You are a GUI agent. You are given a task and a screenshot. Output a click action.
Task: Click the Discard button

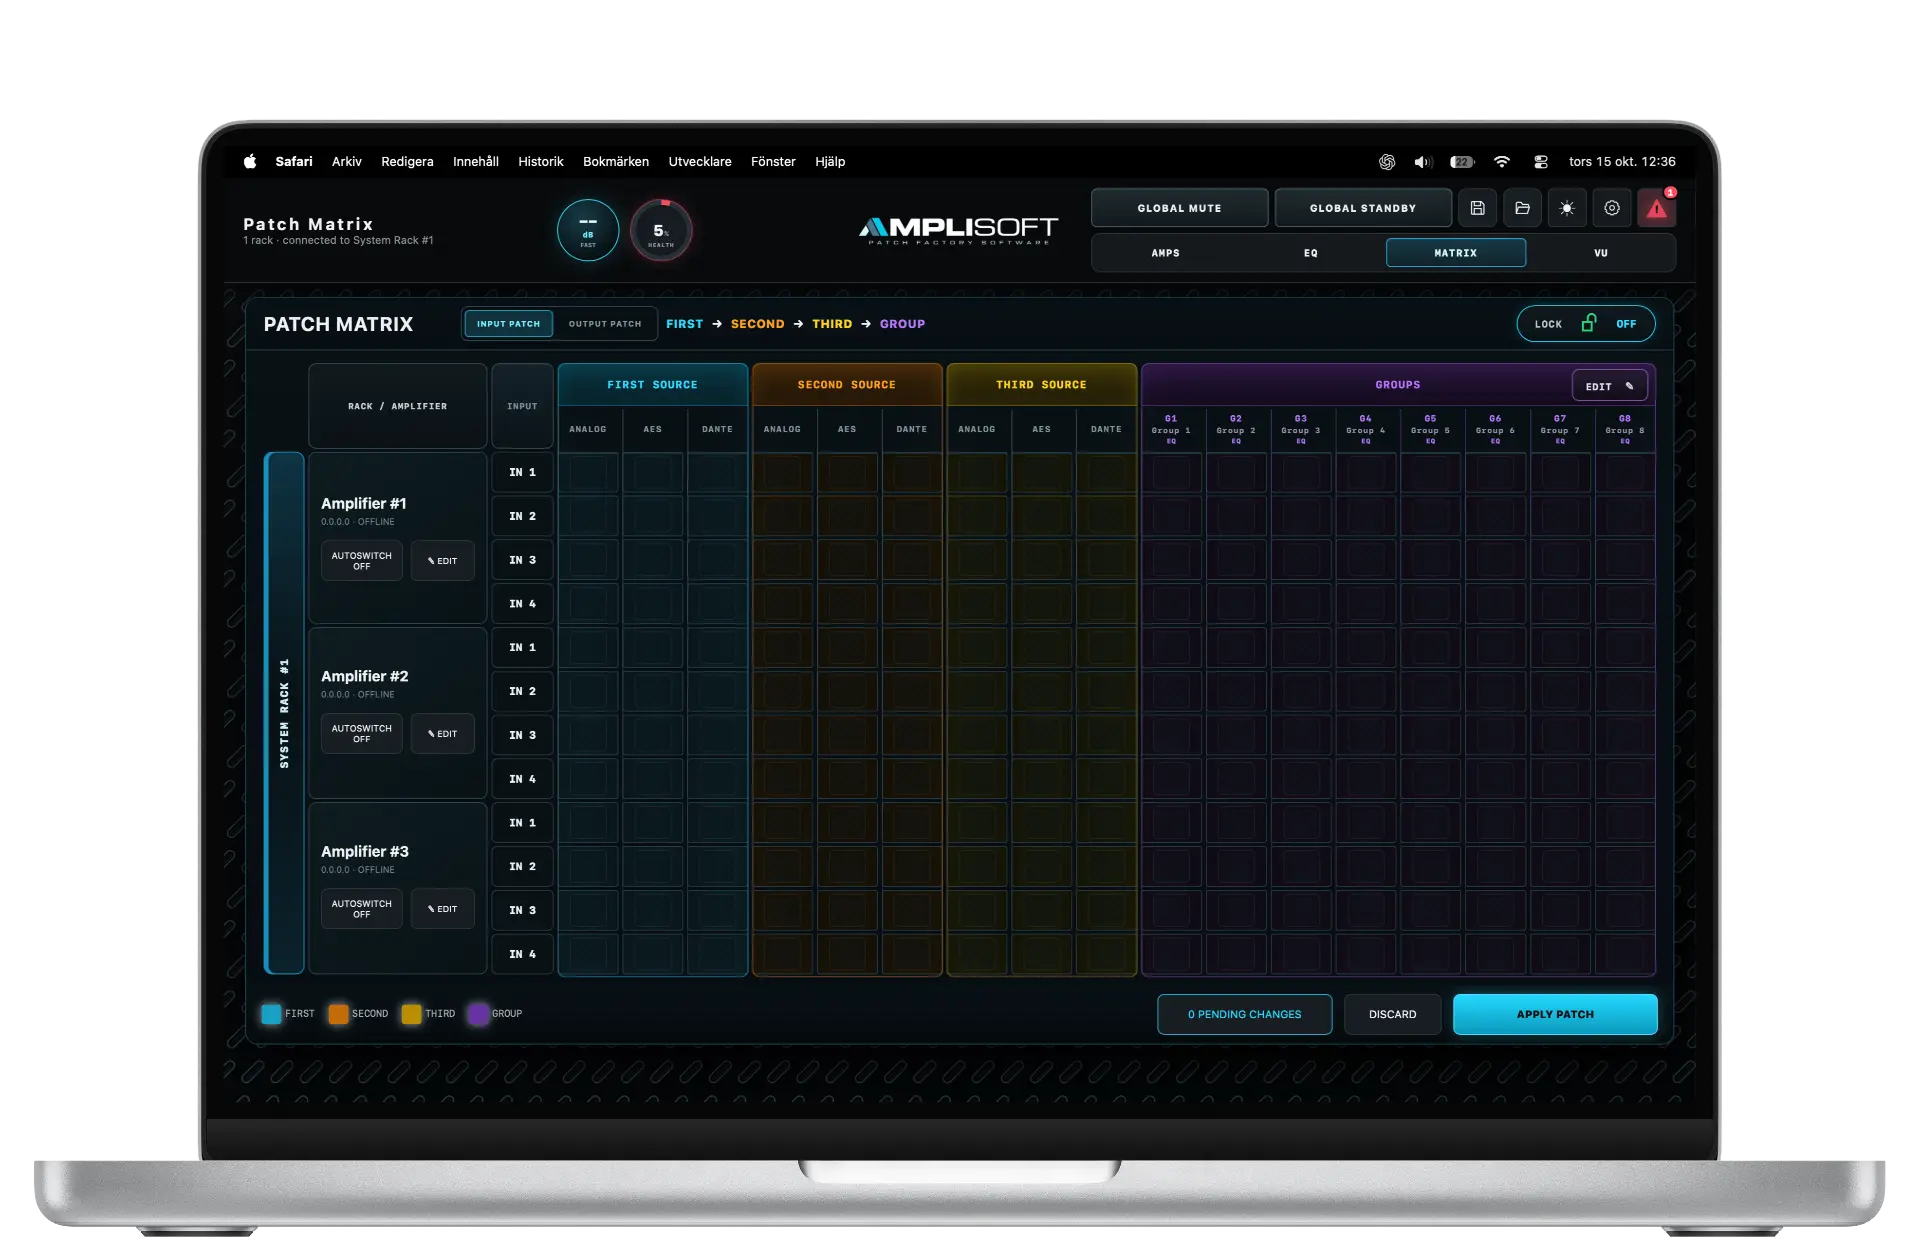[x=1392, y=1014]
